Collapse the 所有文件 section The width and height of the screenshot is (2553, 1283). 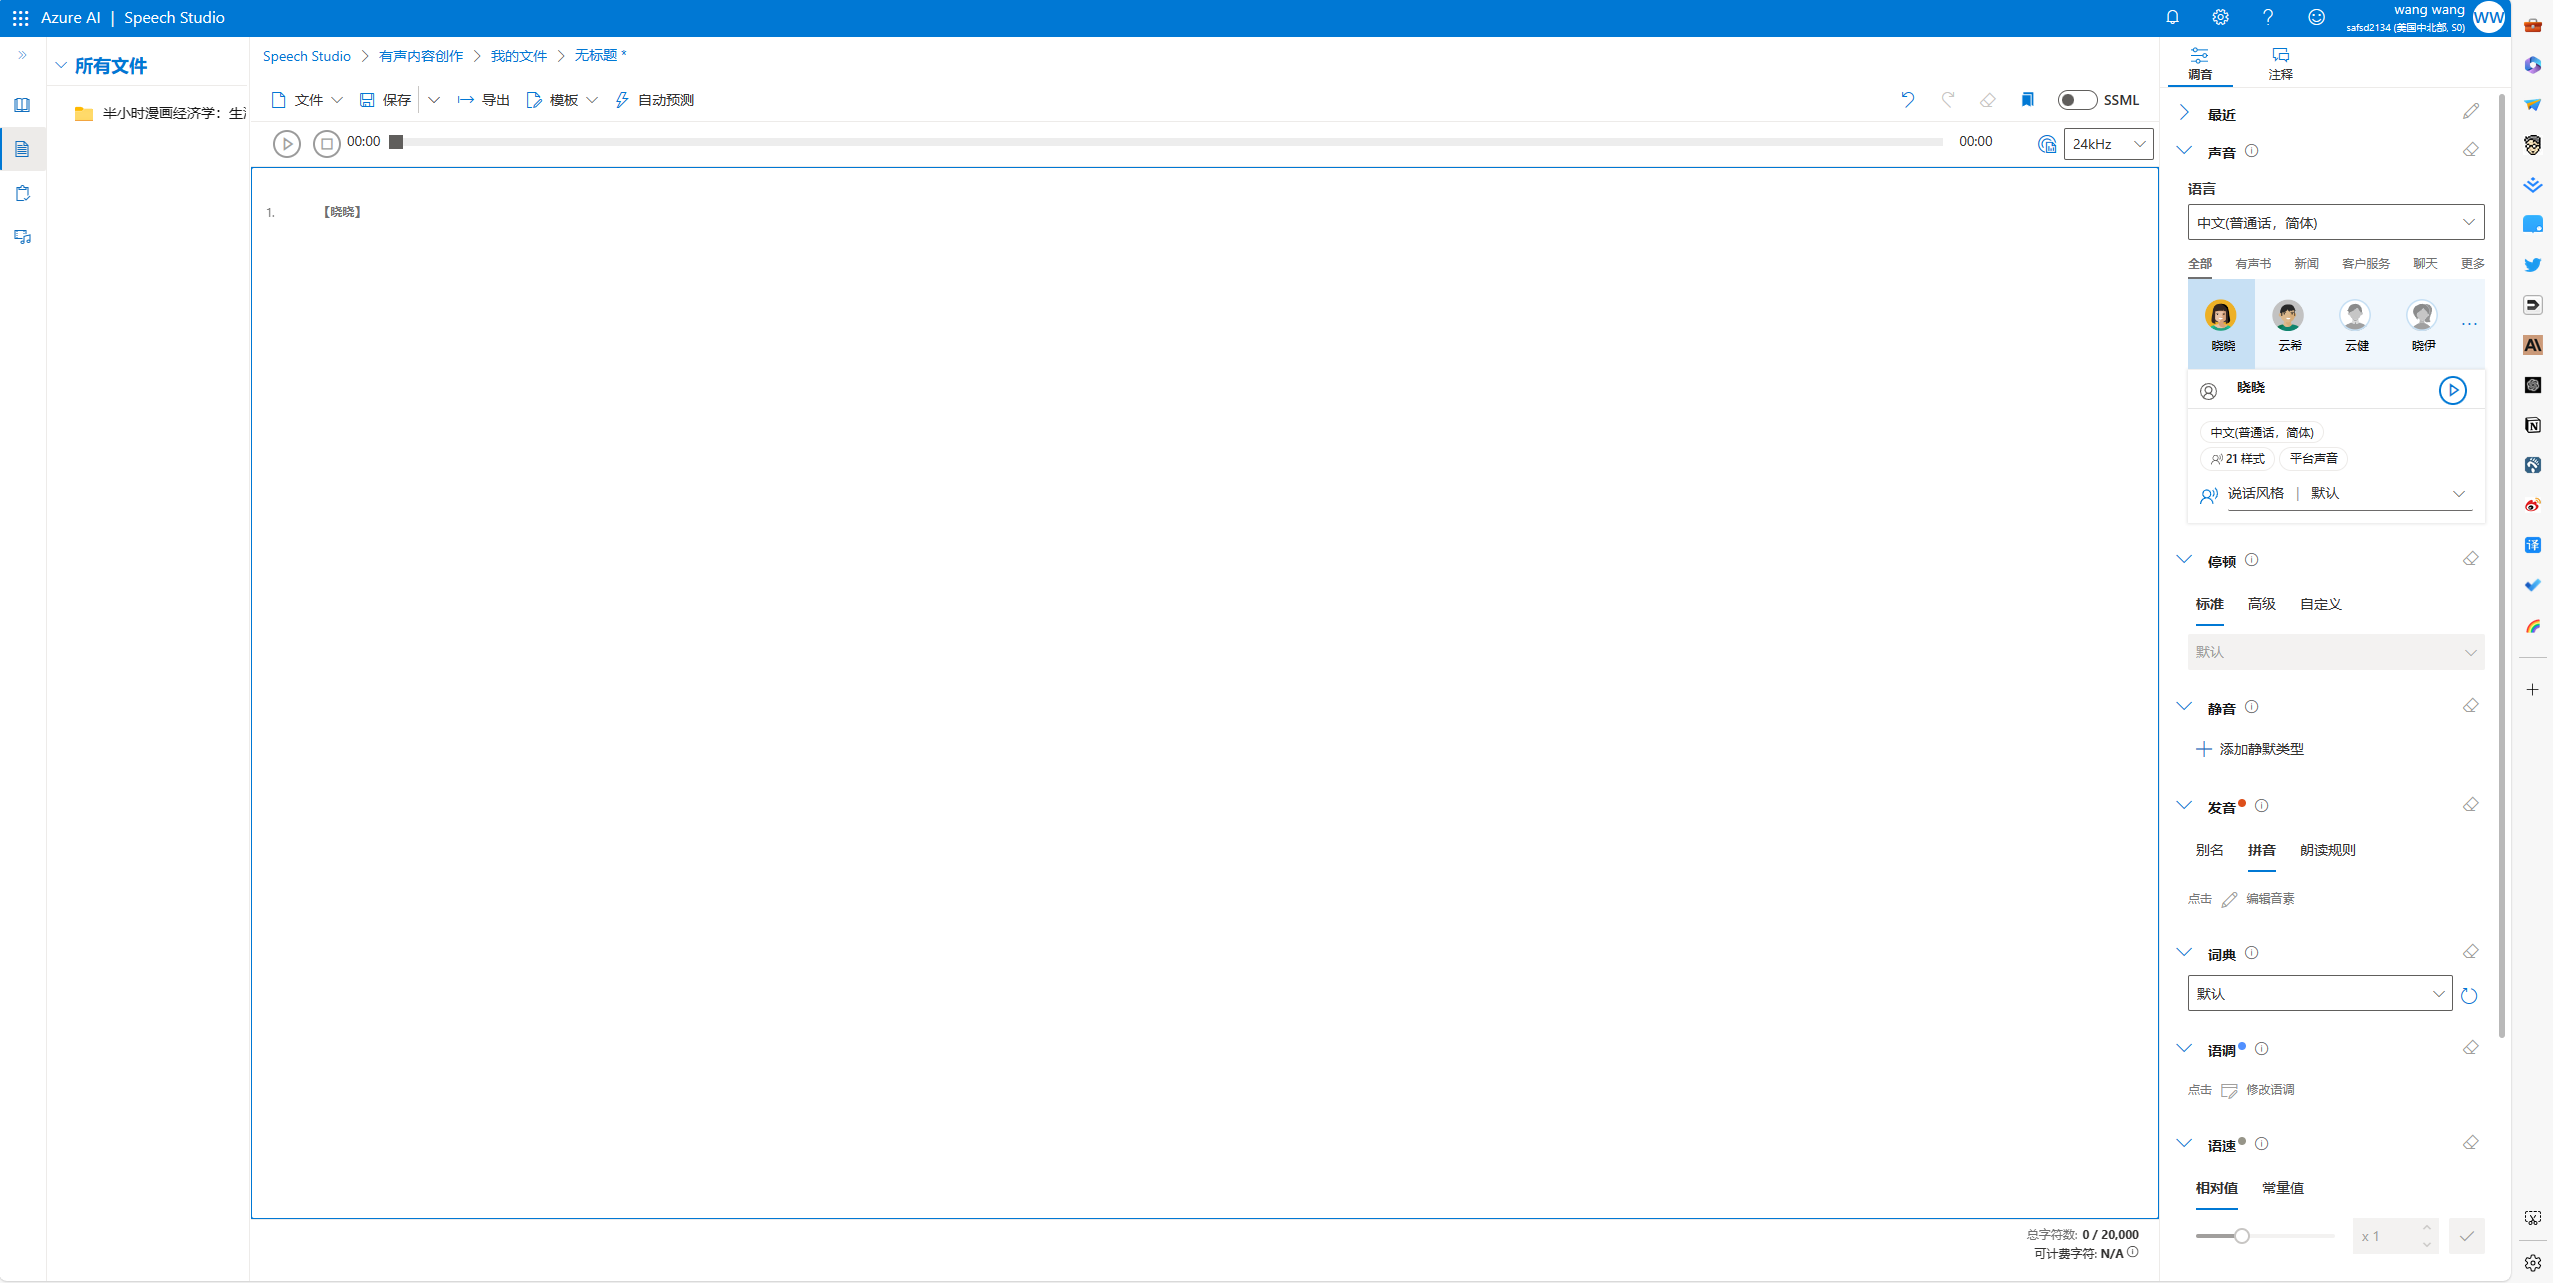point(62,66)
